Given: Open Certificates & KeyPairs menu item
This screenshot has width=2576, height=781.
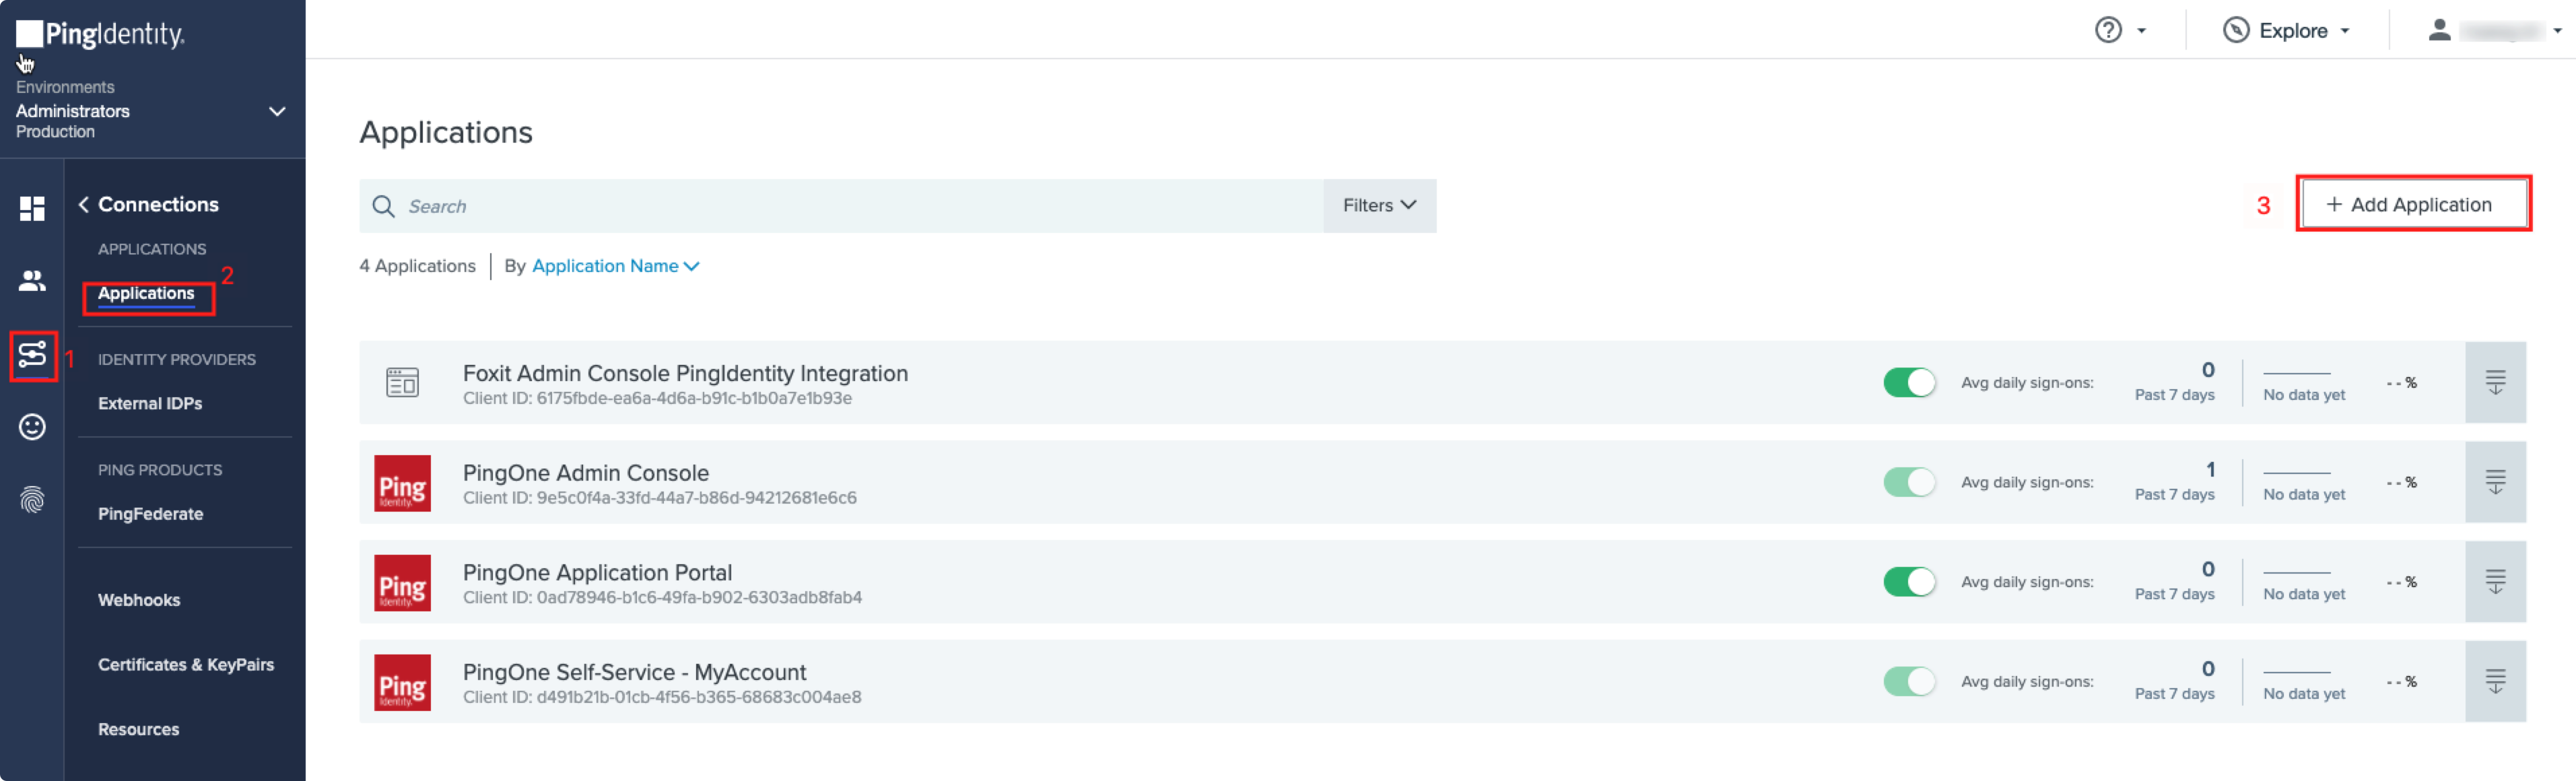Looking at the screenshot, I should [186, 665].
